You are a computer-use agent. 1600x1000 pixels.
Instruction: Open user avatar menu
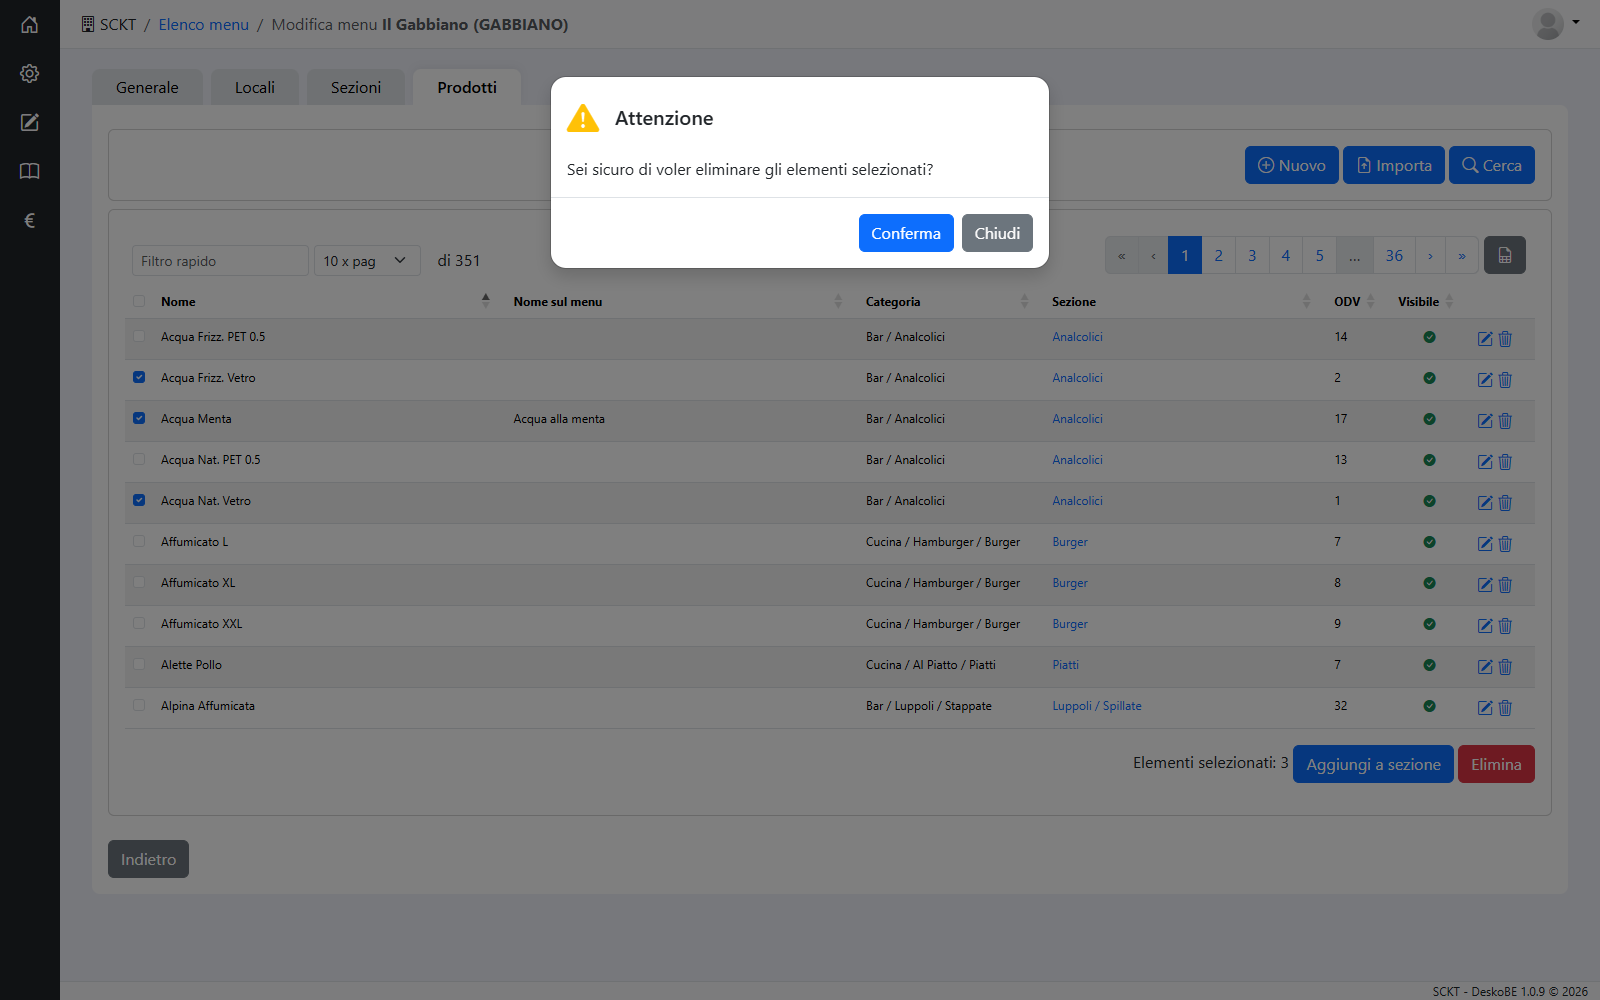point(1556,24)
